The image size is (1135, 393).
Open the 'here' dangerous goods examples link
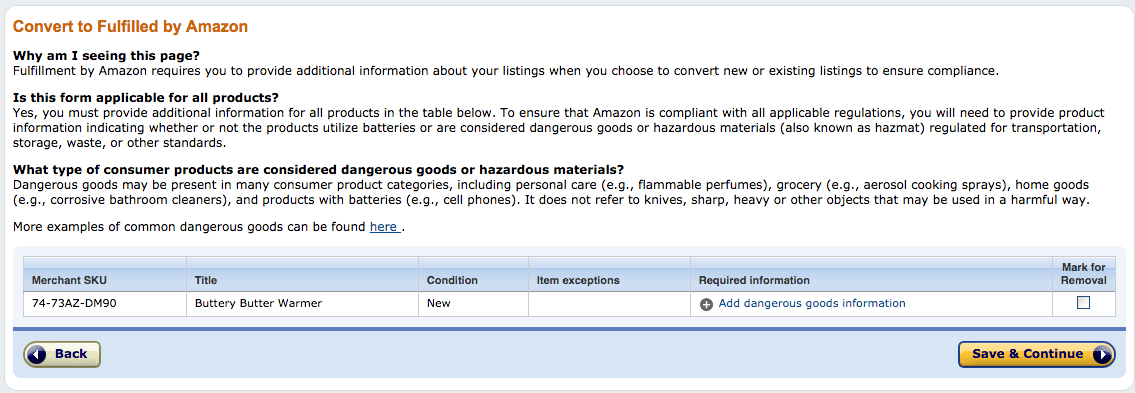pyautogui.click(x=383, y=227)
